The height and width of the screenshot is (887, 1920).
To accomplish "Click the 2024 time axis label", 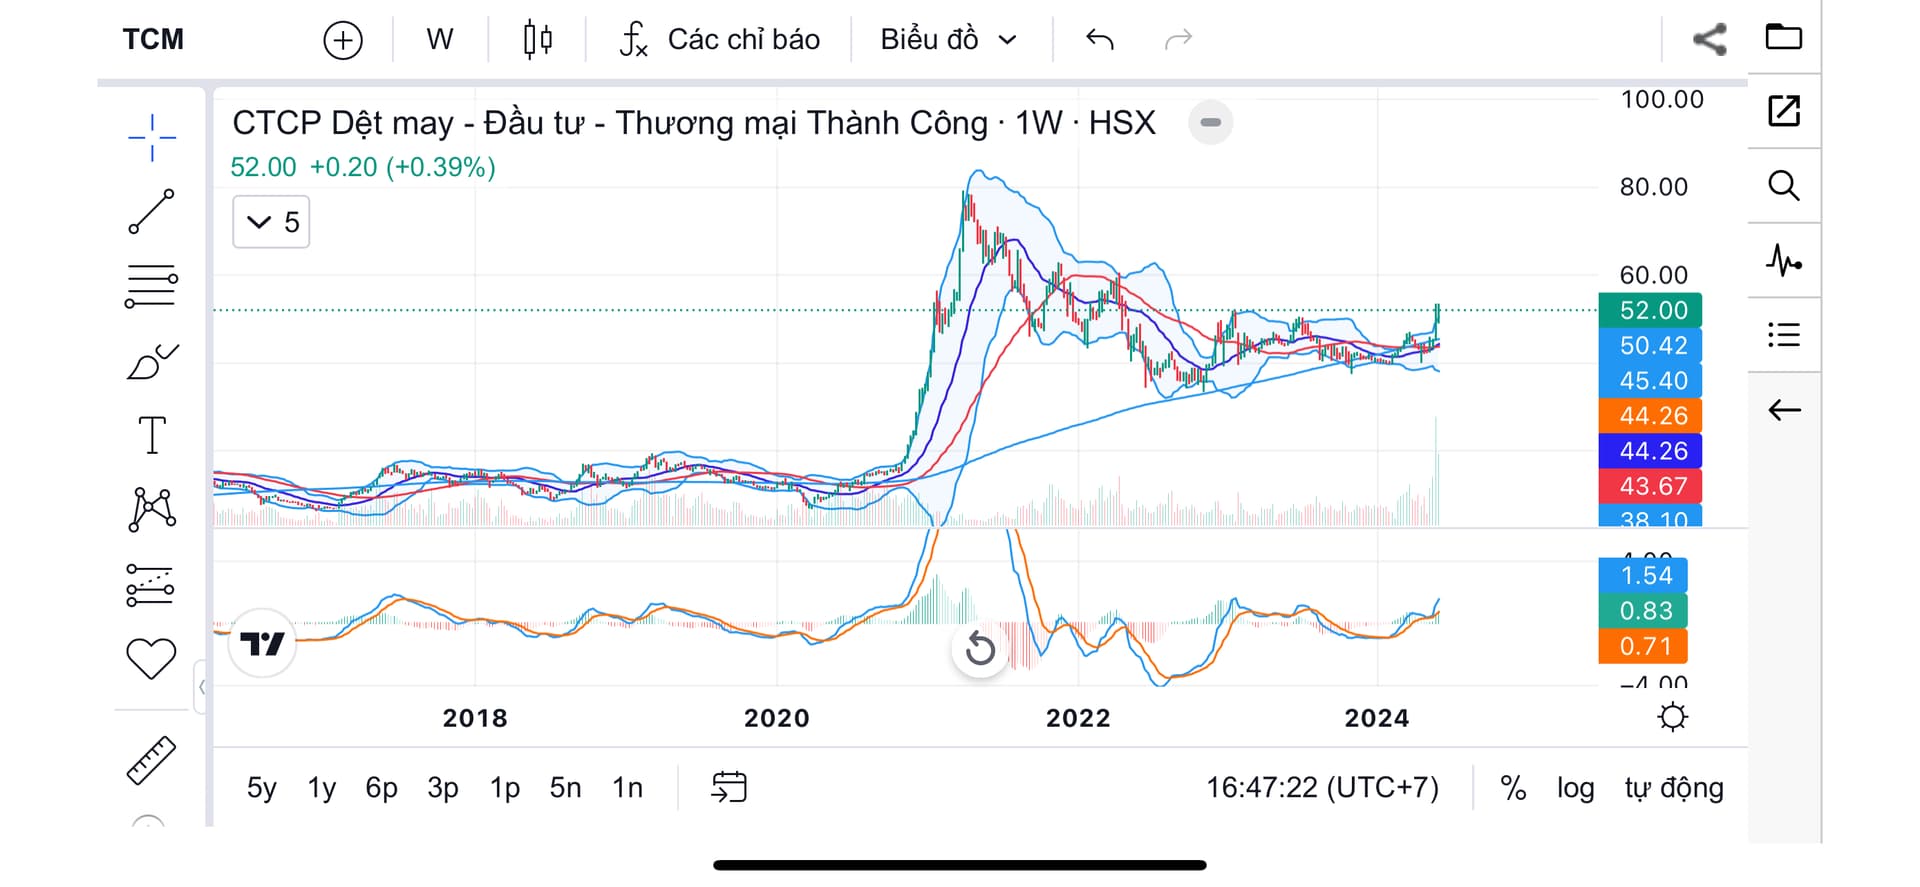I will click(1377, 718).
